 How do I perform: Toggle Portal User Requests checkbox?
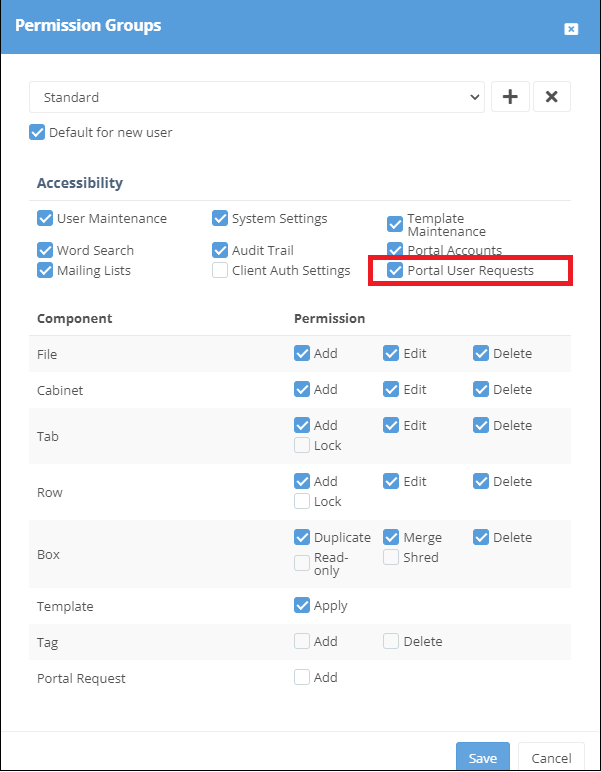point(395,270)
